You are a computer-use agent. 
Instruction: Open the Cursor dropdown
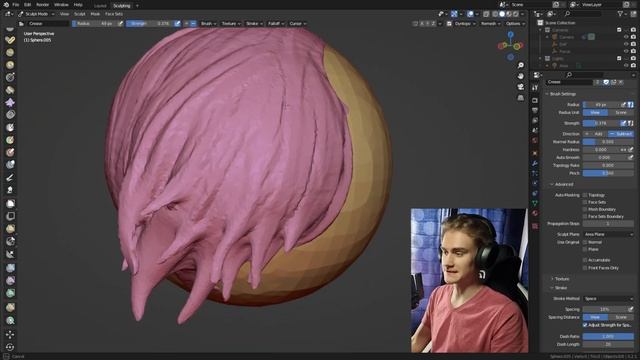coord(297,24)
